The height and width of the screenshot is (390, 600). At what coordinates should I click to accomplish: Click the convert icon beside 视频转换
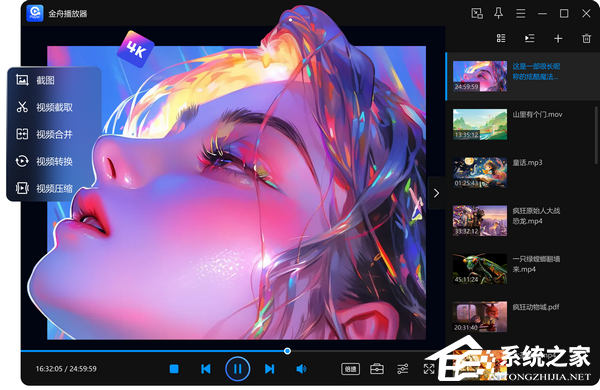(x=22, y=161)
